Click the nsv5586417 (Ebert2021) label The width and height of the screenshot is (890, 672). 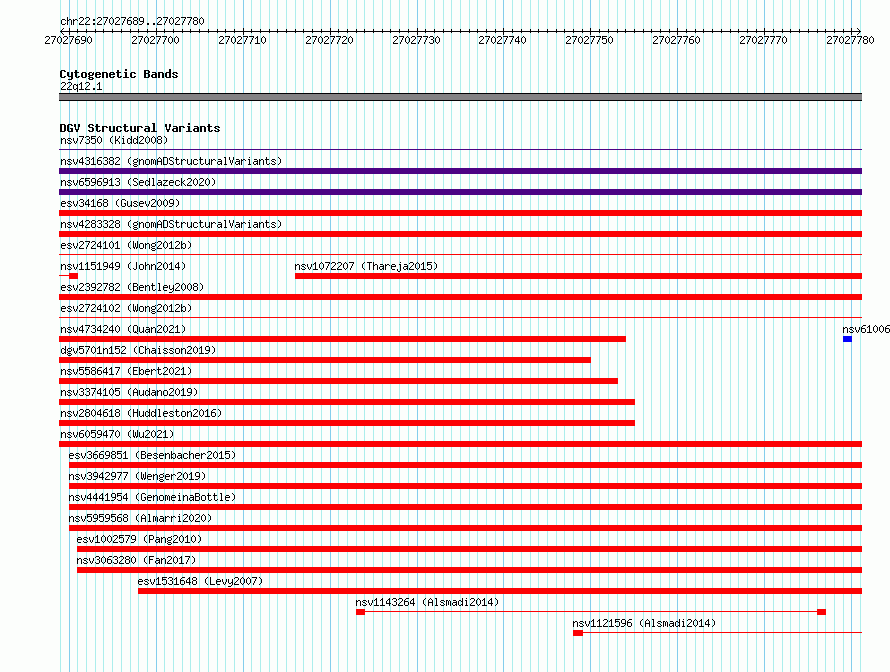click(126, 371)
